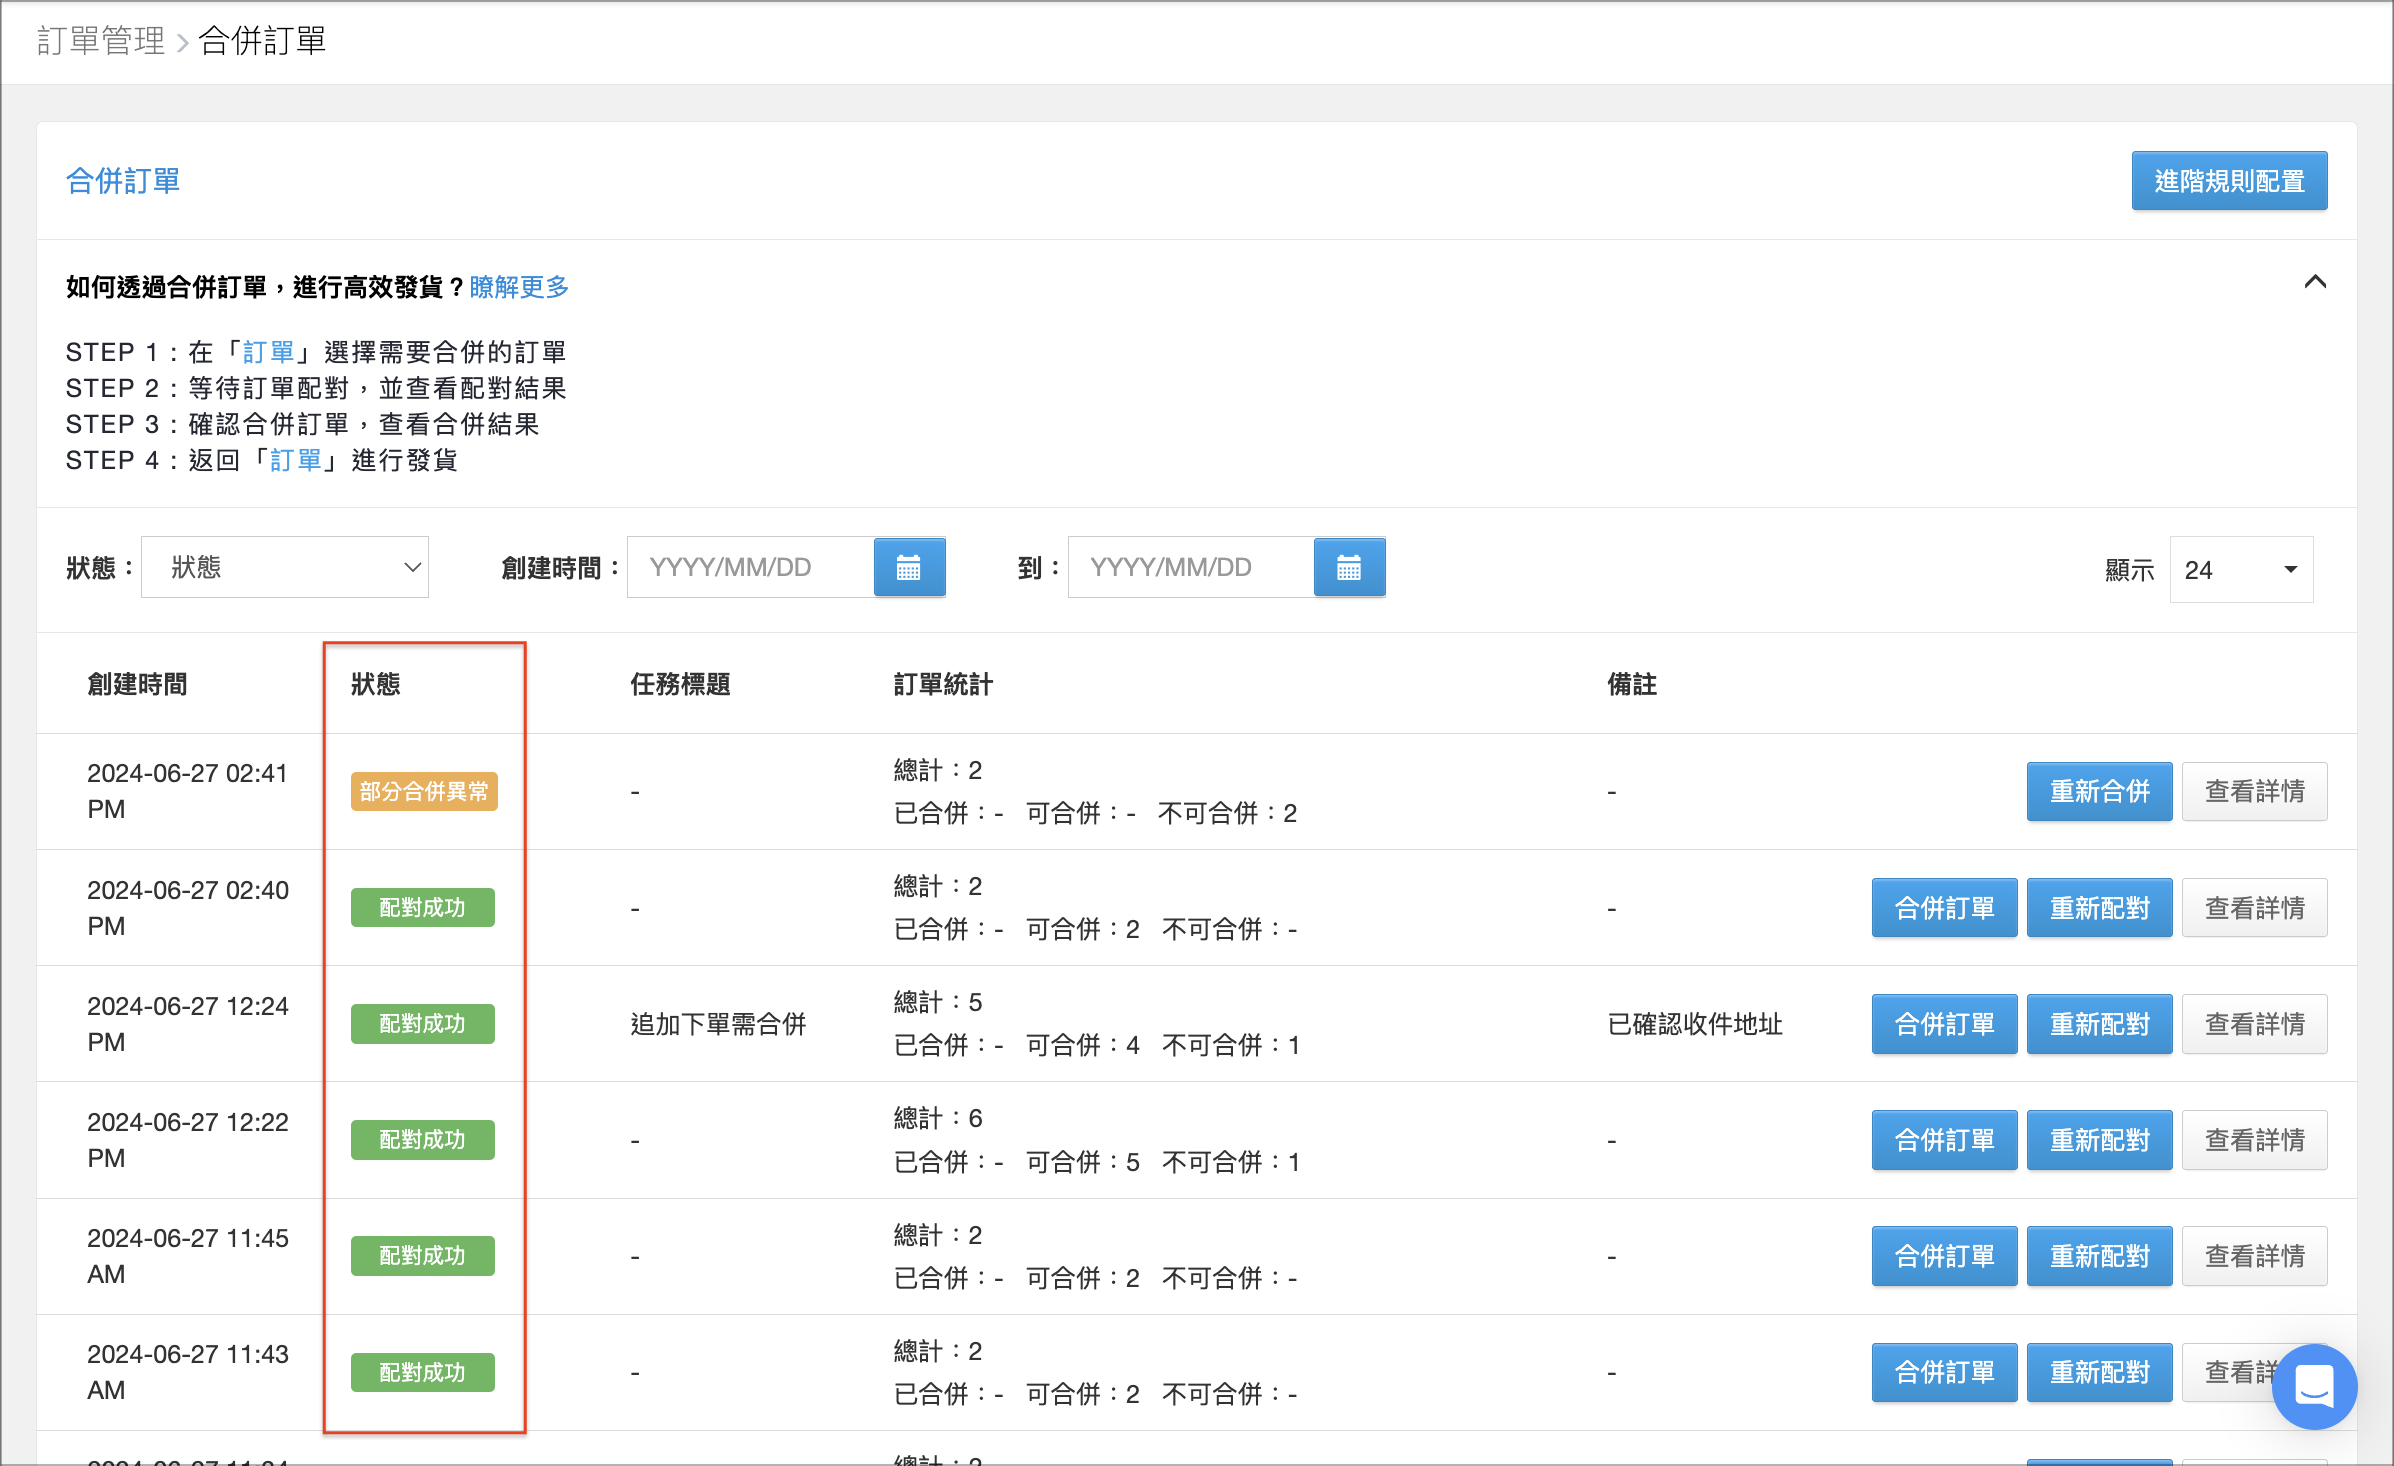Go to 訂單管理 breadcrumb
Image resolution: width=2394 pixels, height=1466 pixels.
point(101,41)
